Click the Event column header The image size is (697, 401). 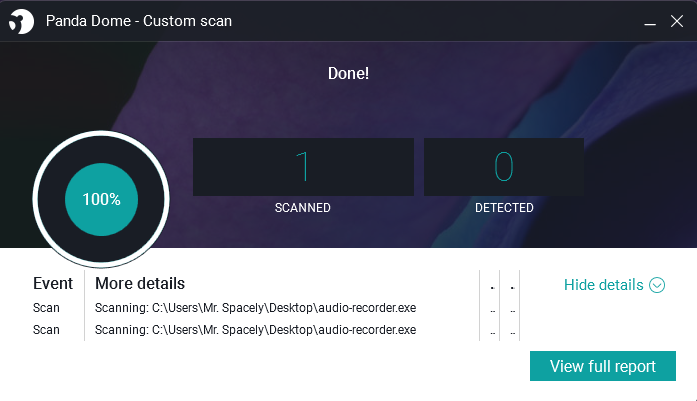[x=53, y=284]
